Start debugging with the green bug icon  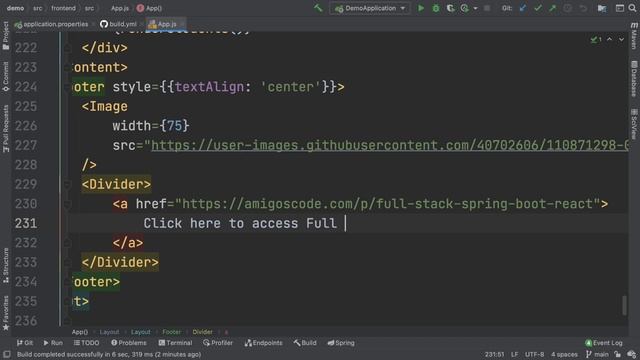point(436,8)
